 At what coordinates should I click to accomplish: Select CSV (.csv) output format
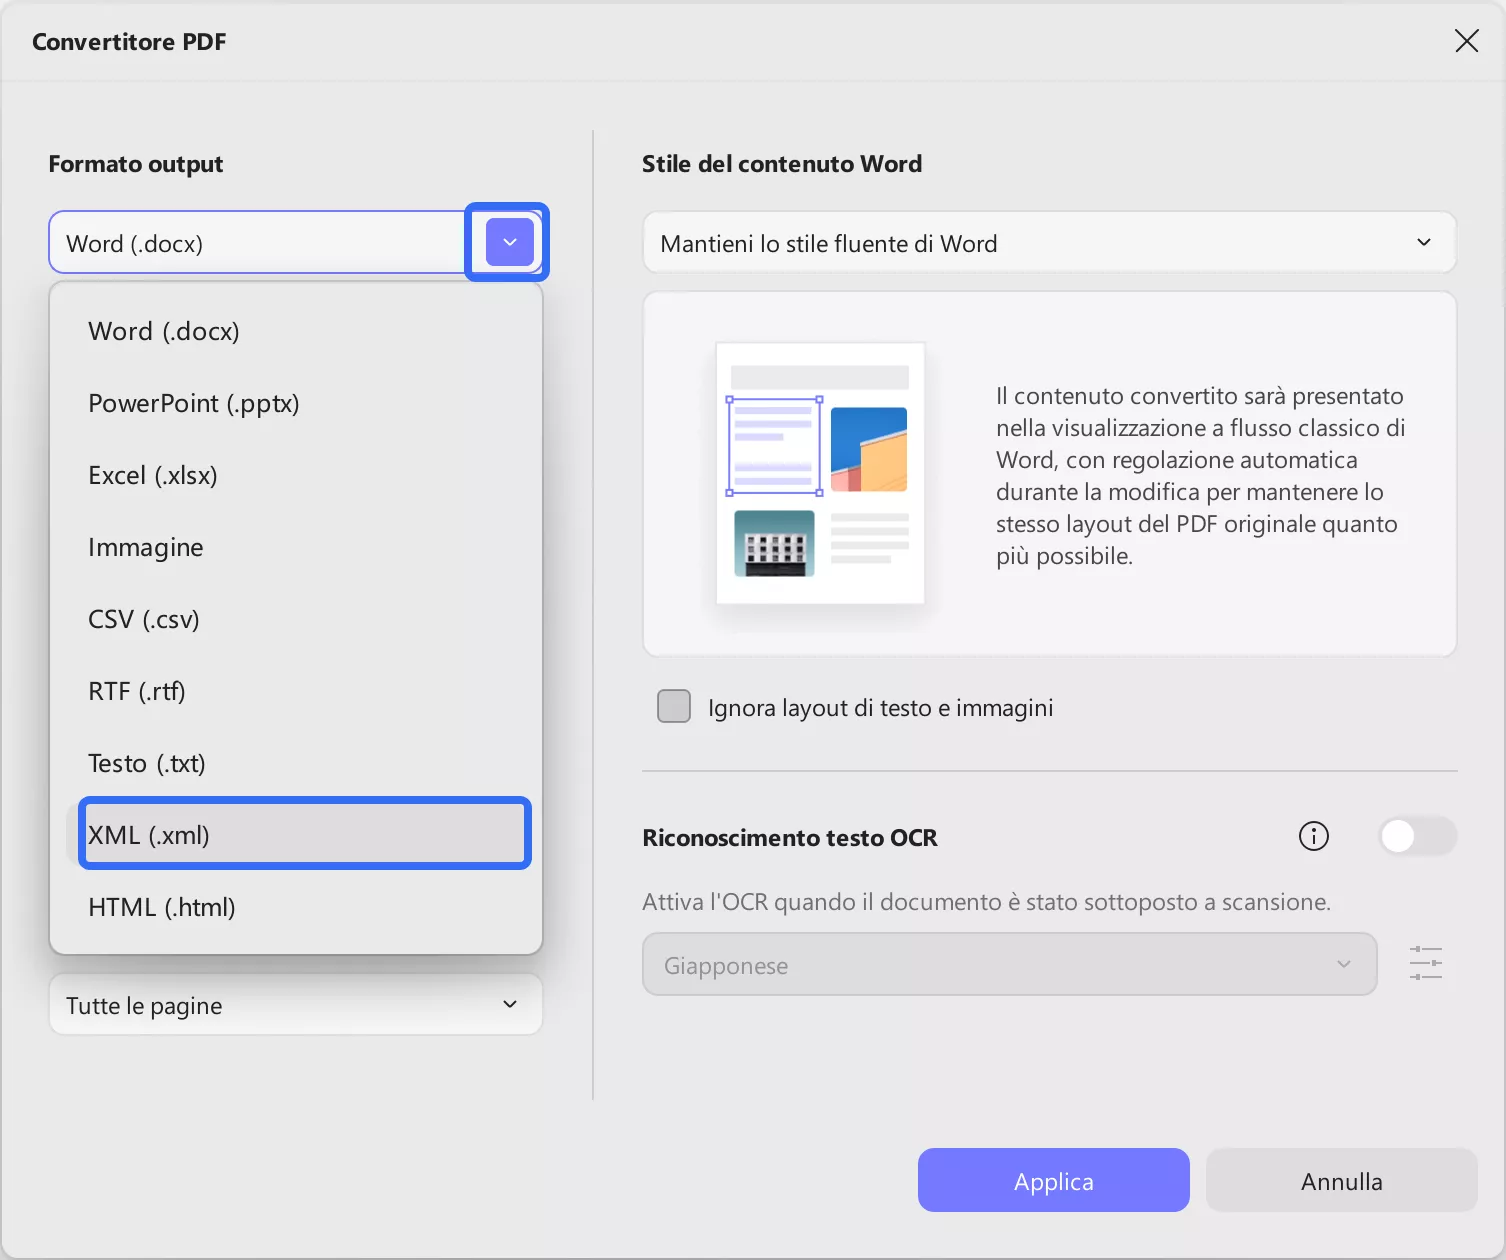(x=143, y=619)
